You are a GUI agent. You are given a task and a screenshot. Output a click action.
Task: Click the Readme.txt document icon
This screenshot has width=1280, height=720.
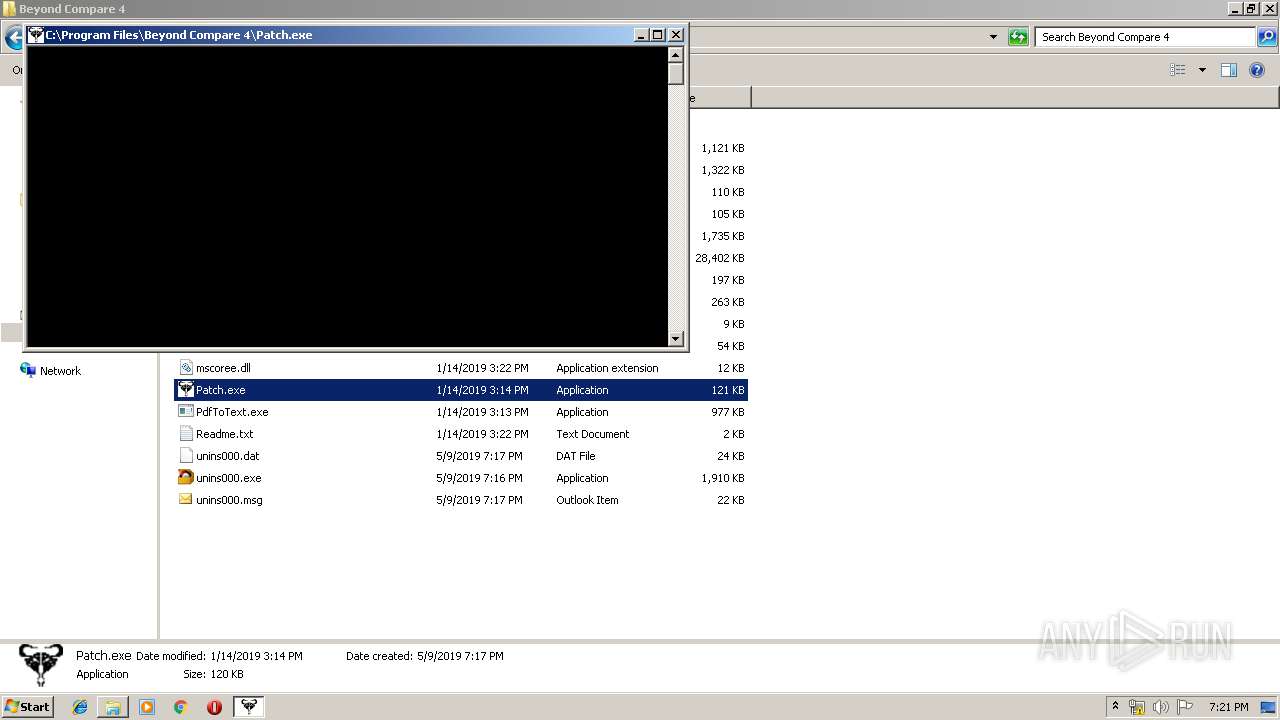click(185, 434)
